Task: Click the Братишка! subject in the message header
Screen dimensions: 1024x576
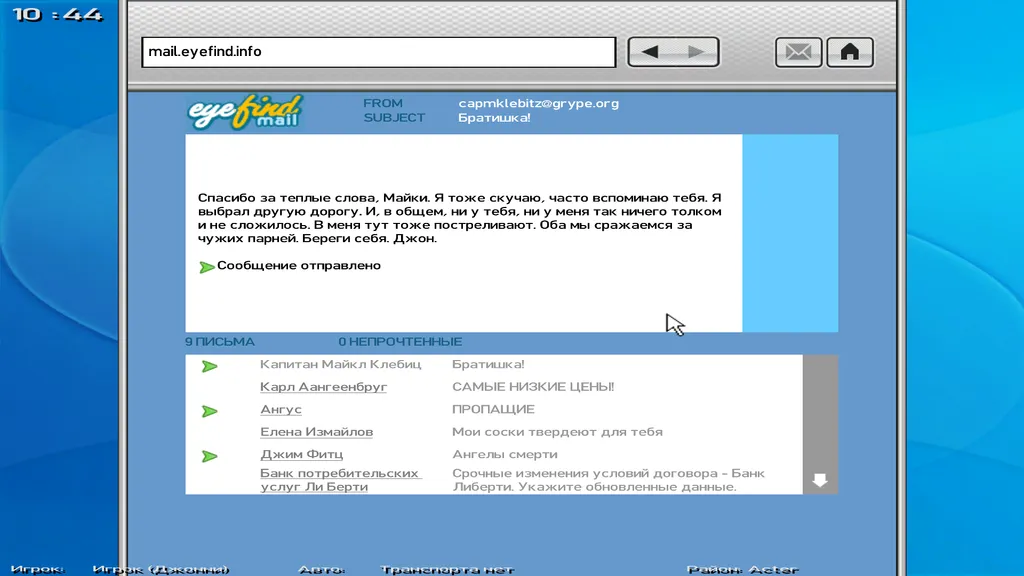Action: coord(494,118)
